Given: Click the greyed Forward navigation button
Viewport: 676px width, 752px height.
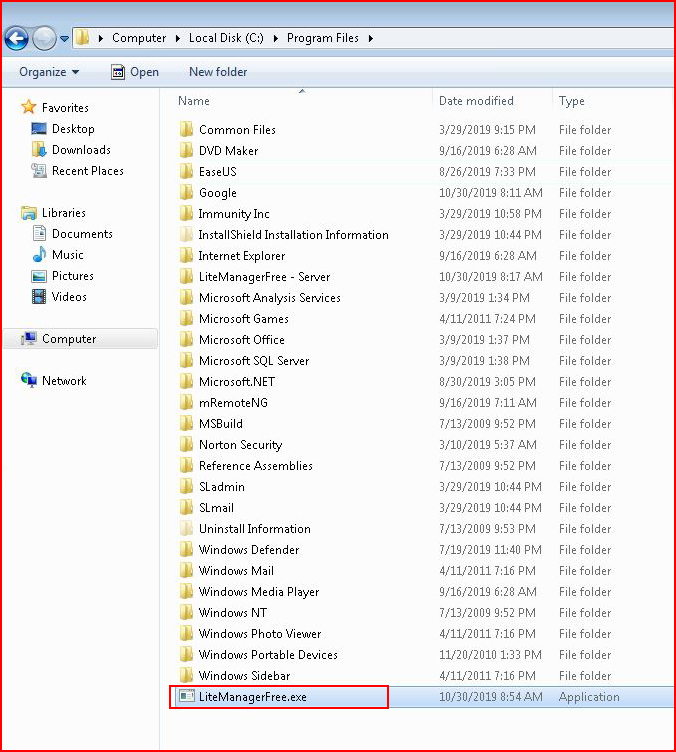Looking at the screenshot, I should pos(44,38).
